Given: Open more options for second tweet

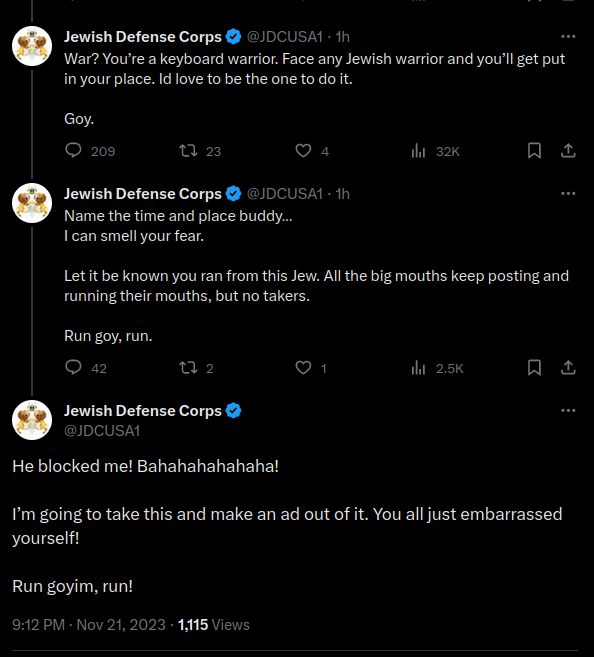Looking at the screenshot, I should [x=568, y=194].
